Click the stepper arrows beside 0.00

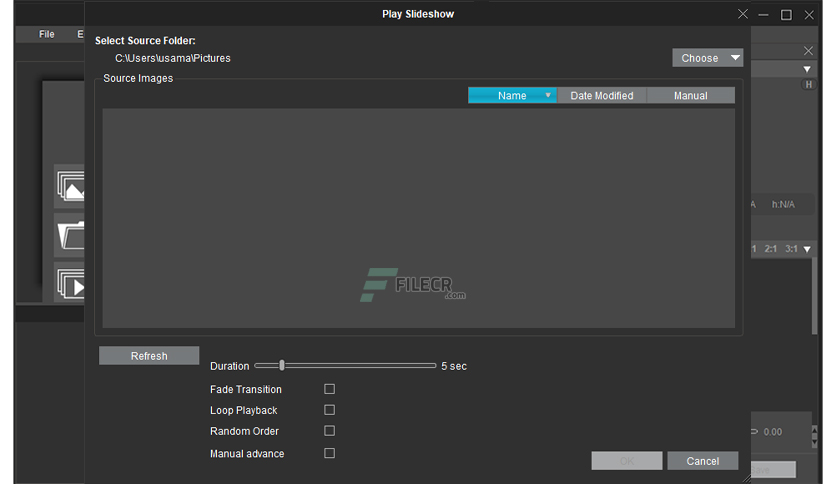814,437
